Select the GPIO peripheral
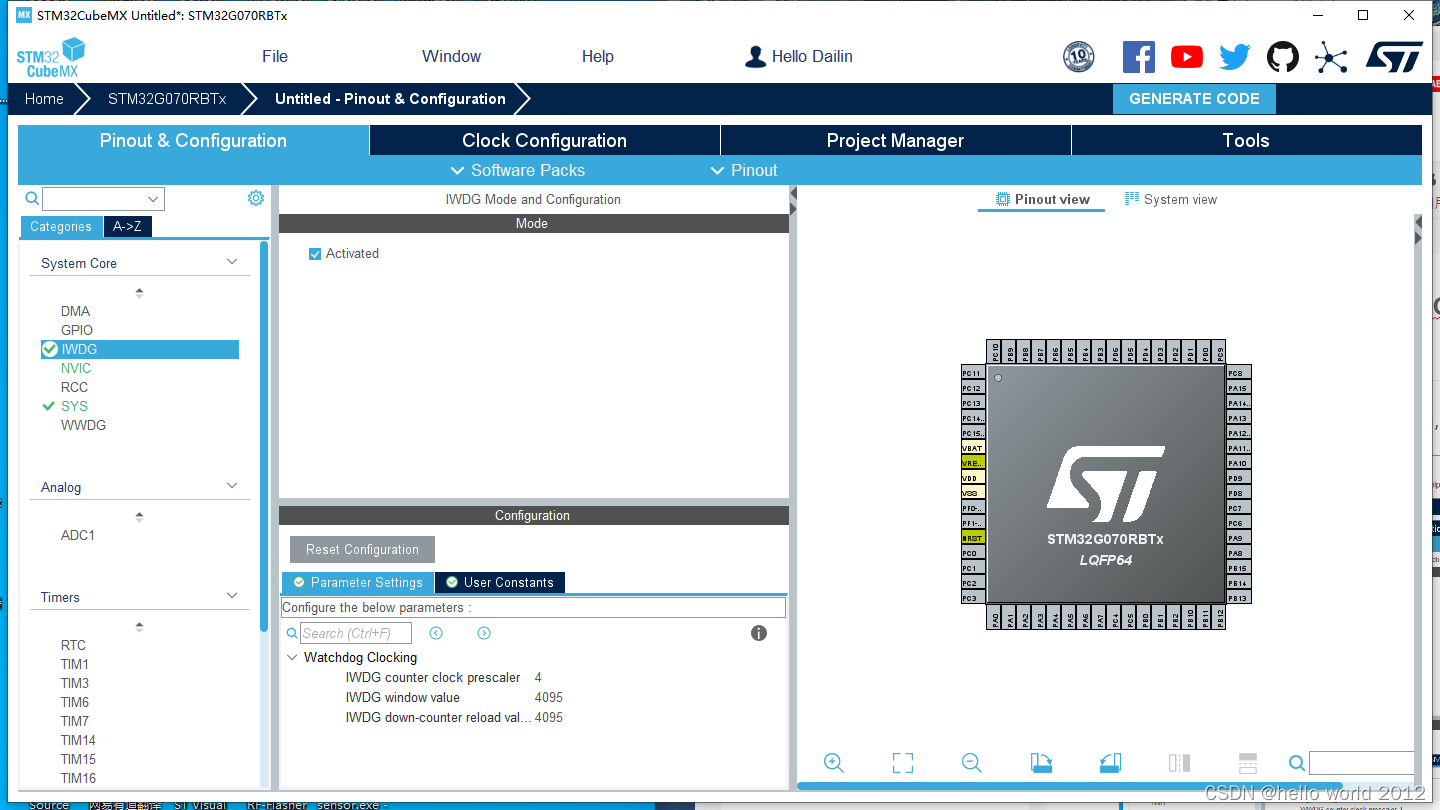The height and width of the screenshot is (810, 1440). coord(77,330)
